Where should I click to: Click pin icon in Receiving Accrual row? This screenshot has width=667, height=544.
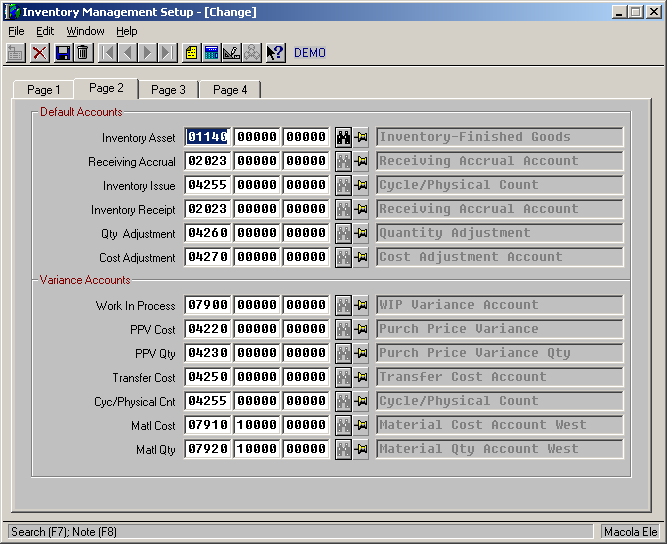coord(361,161)
